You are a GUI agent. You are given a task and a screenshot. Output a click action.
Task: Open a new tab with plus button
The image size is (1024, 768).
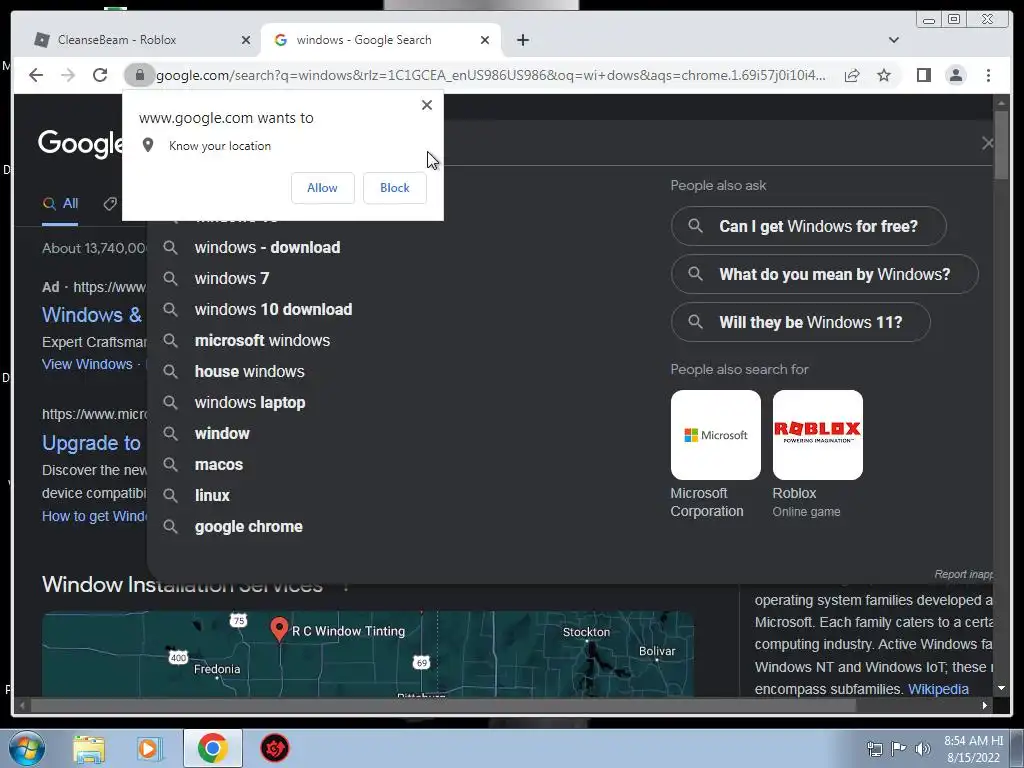(x=522, y=40)
